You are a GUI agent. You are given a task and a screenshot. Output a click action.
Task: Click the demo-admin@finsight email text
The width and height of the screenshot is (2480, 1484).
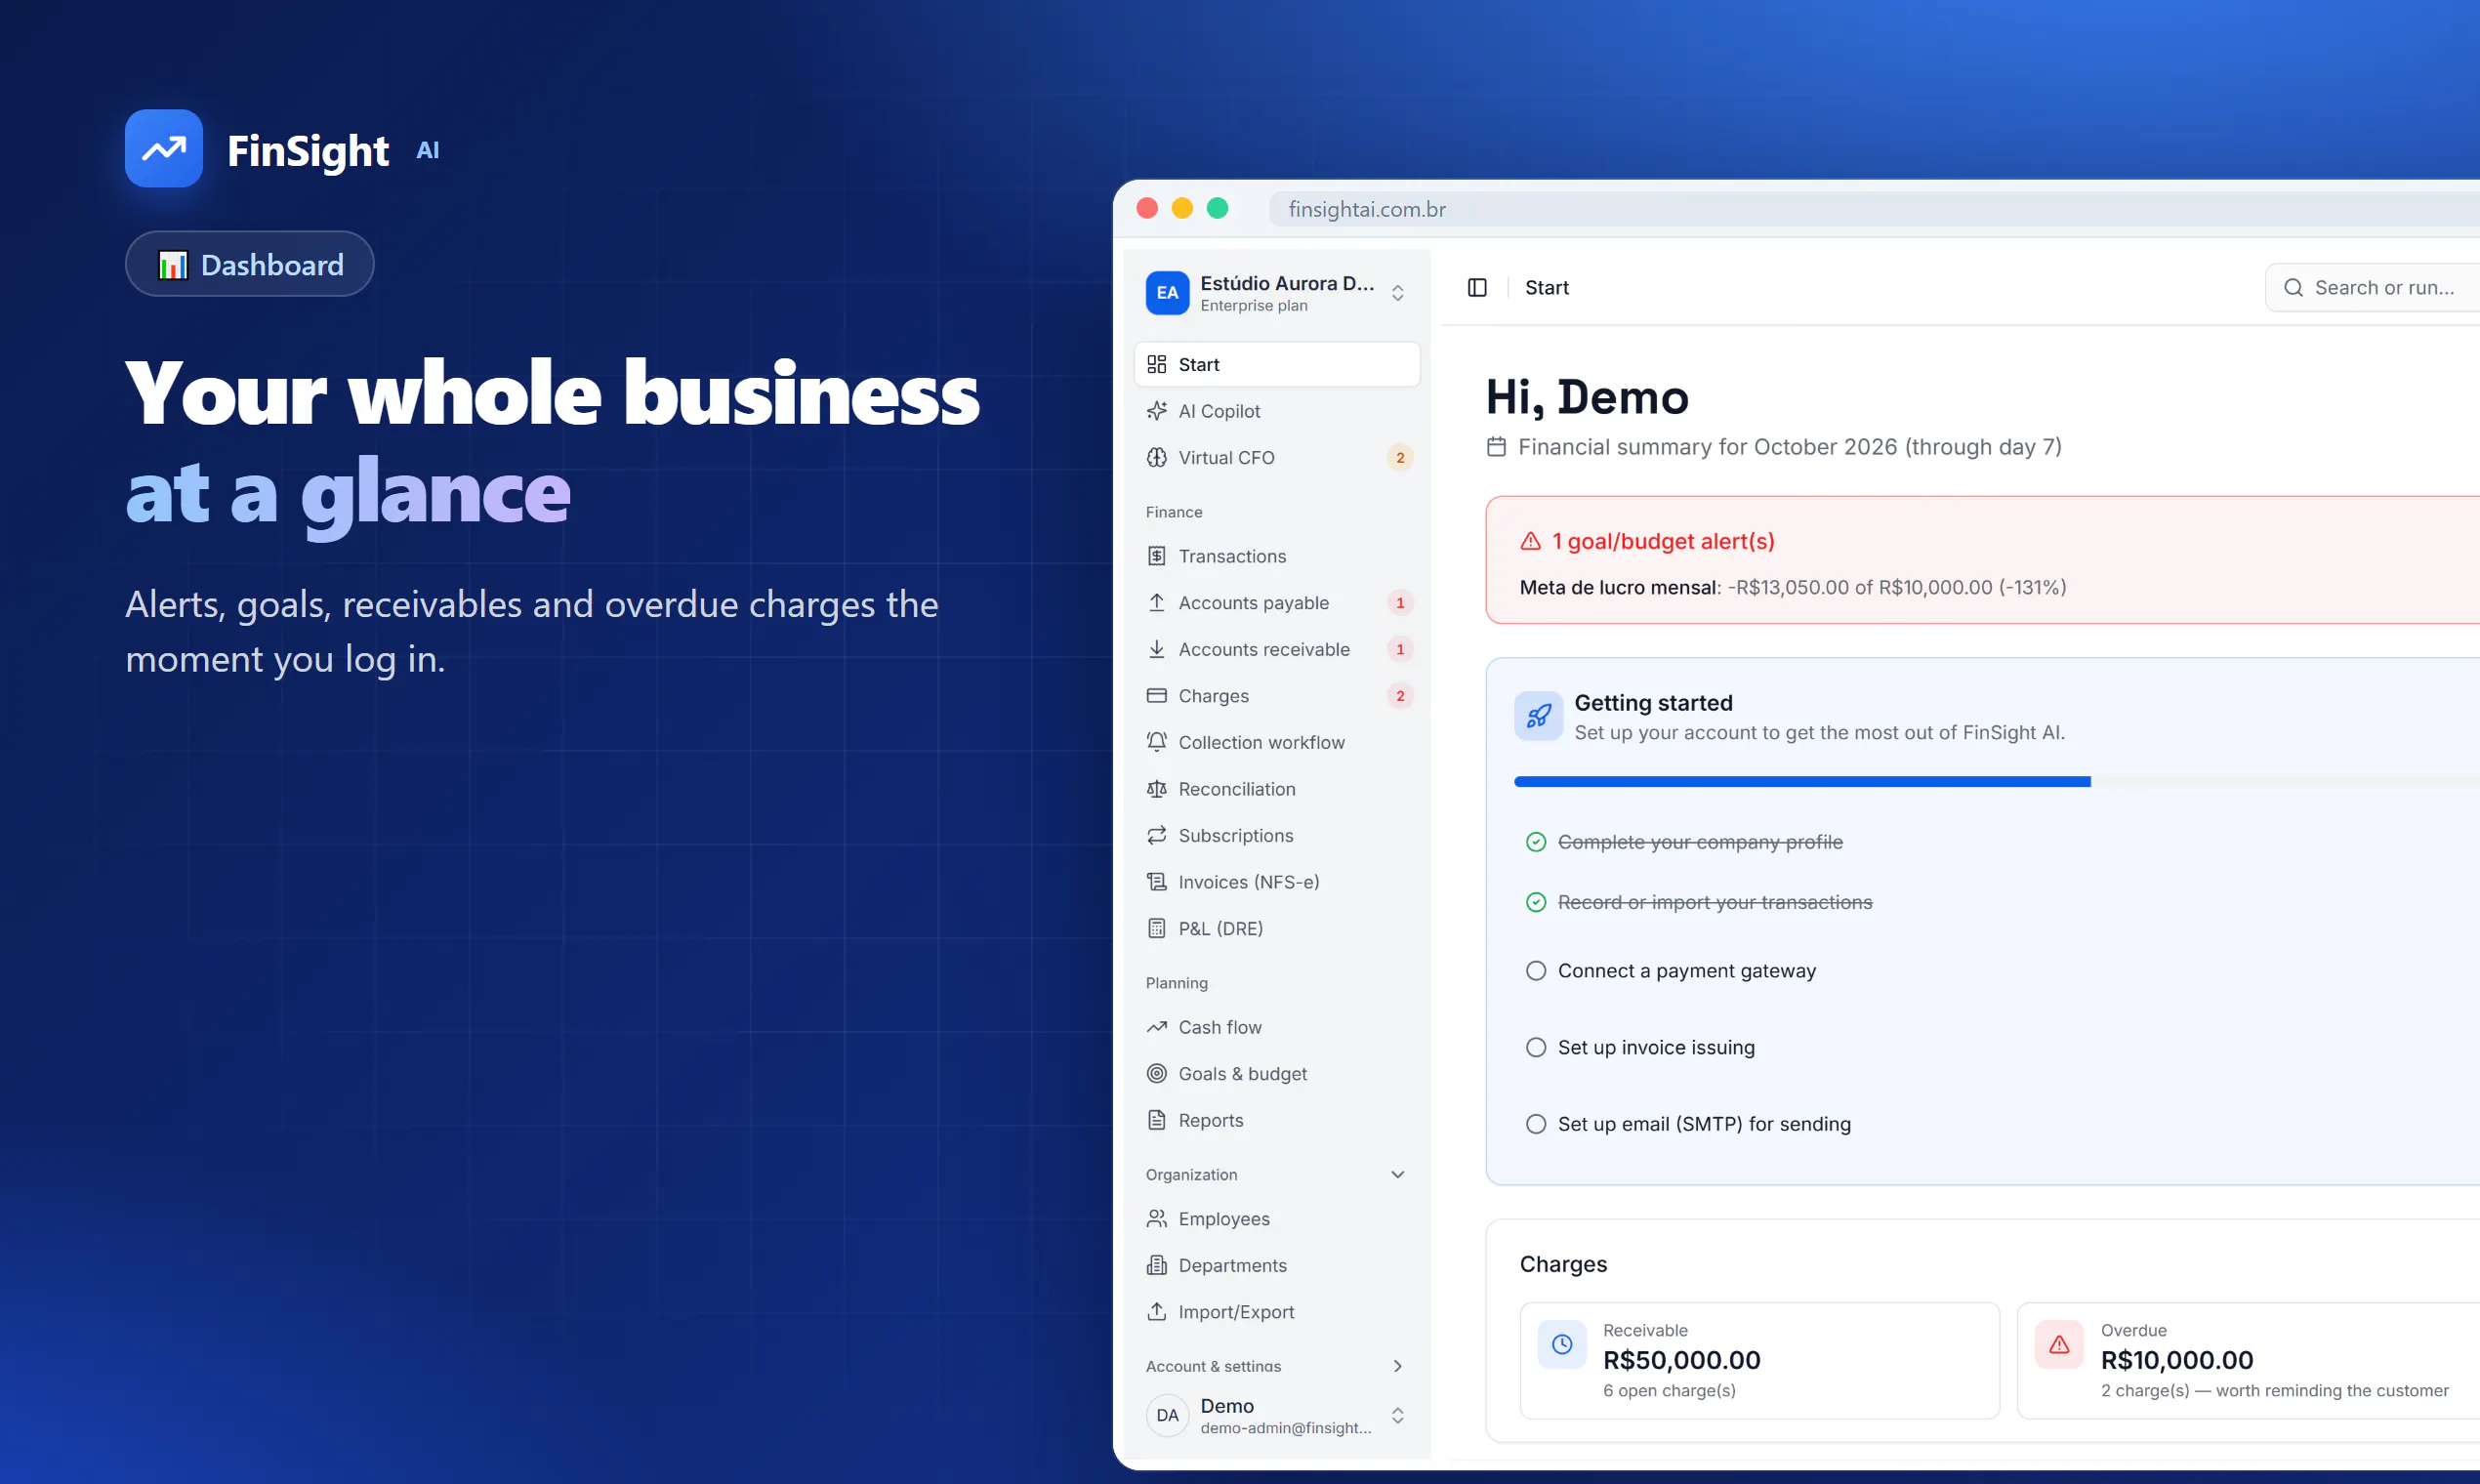tap(1286, 1428)
